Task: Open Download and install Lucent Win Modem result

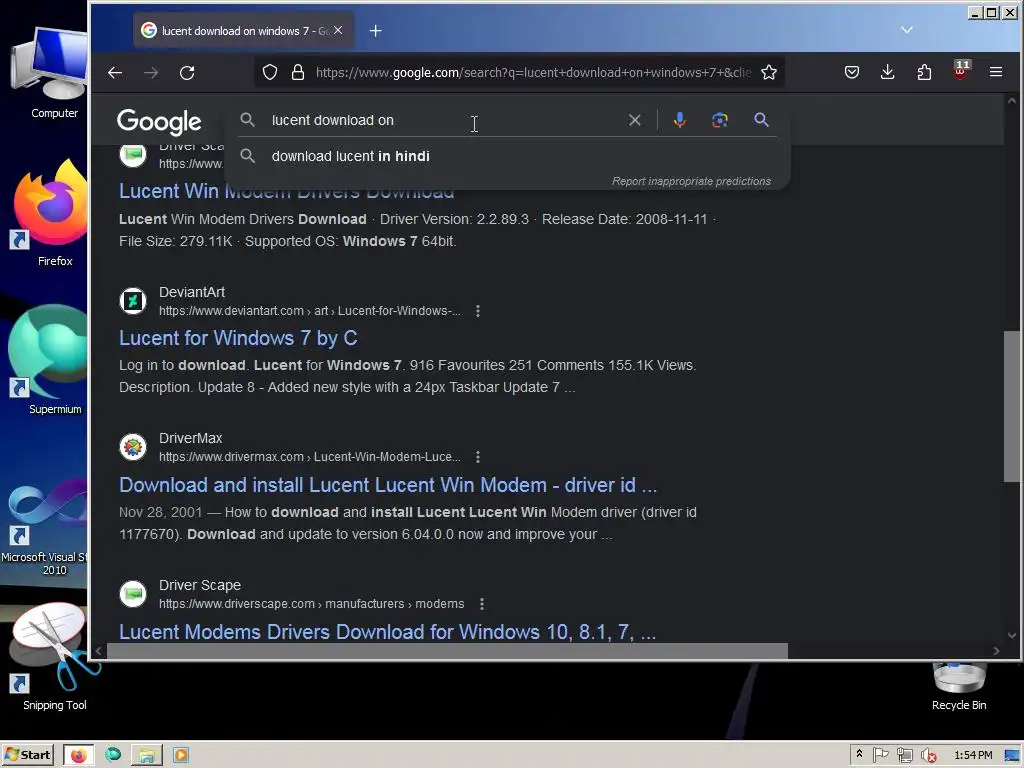Action: pyautogui.click(x=388, y=485)
